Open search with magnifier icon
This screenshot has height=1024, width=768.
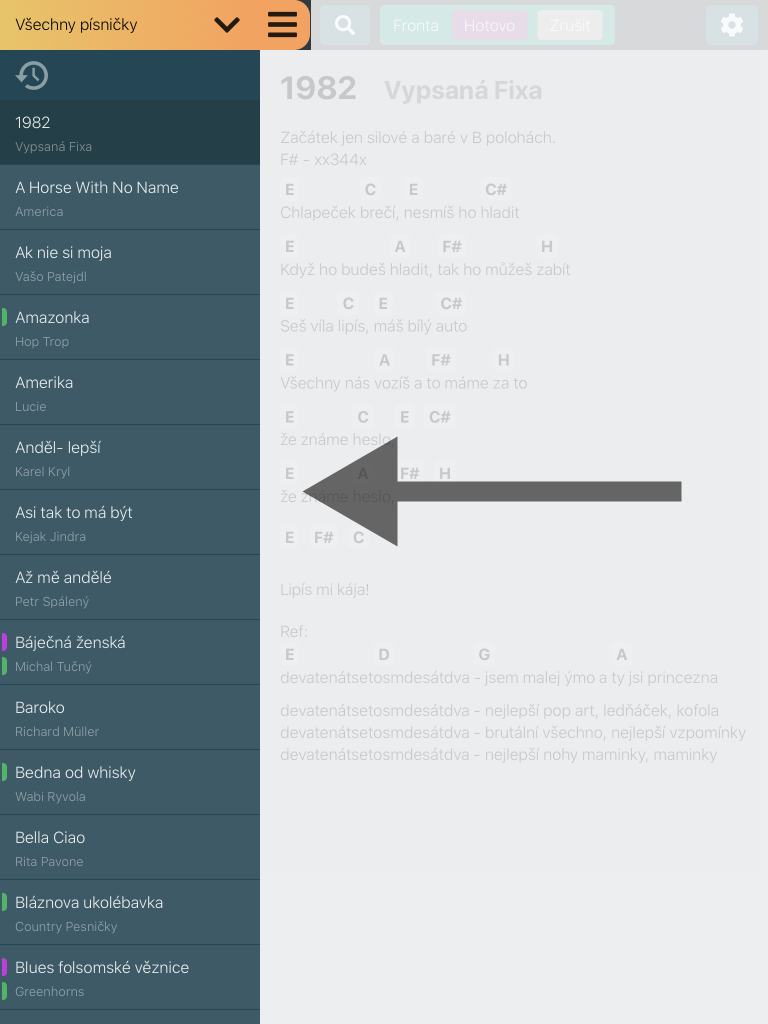point(345,25)
